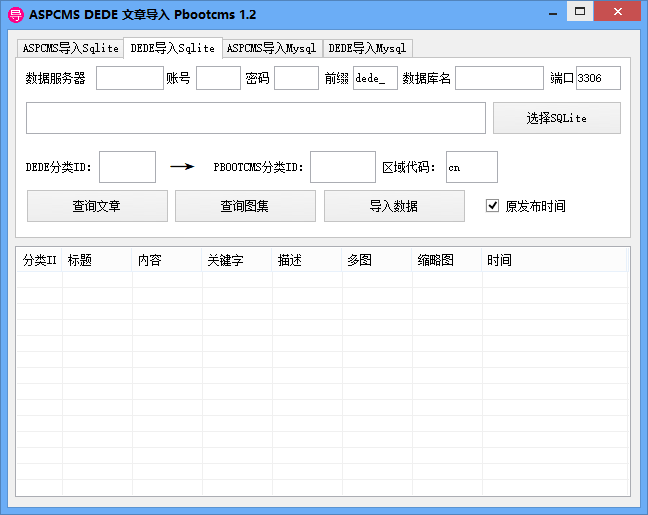The height and width of the screenshot is (515, 648).
Task: Open the ASPCMS导入Mysql tab
Action: tap(272, 48)
